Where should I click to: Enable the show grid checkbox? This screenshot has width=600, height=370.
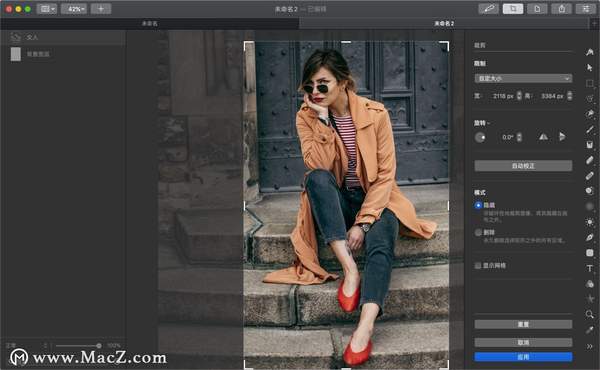click(x=478, y=265)
